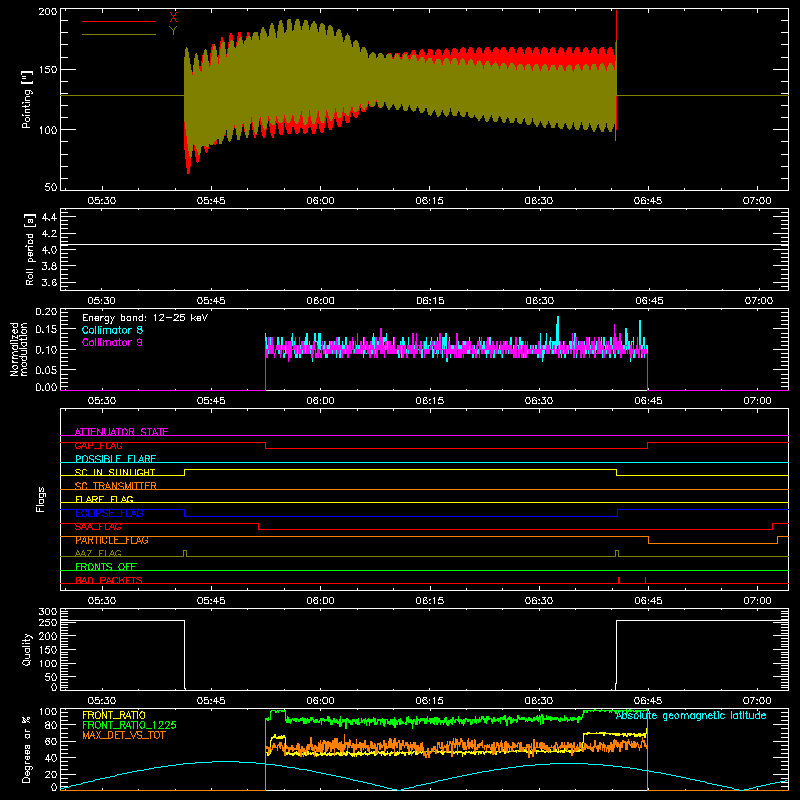
Task: Click the 06:00 time label under the Roll period plot
Action: (320, 301)
